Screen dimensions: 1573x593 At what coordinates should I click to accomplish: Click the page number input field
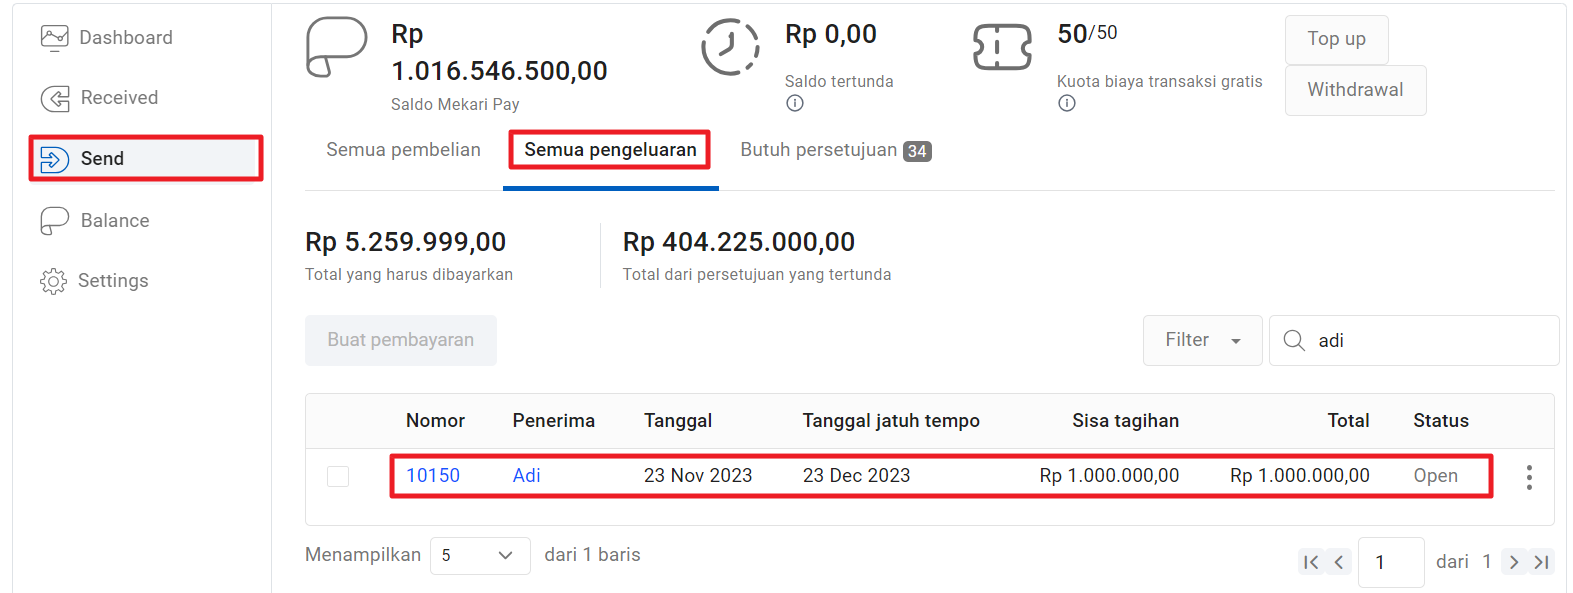pos(1390,562)
